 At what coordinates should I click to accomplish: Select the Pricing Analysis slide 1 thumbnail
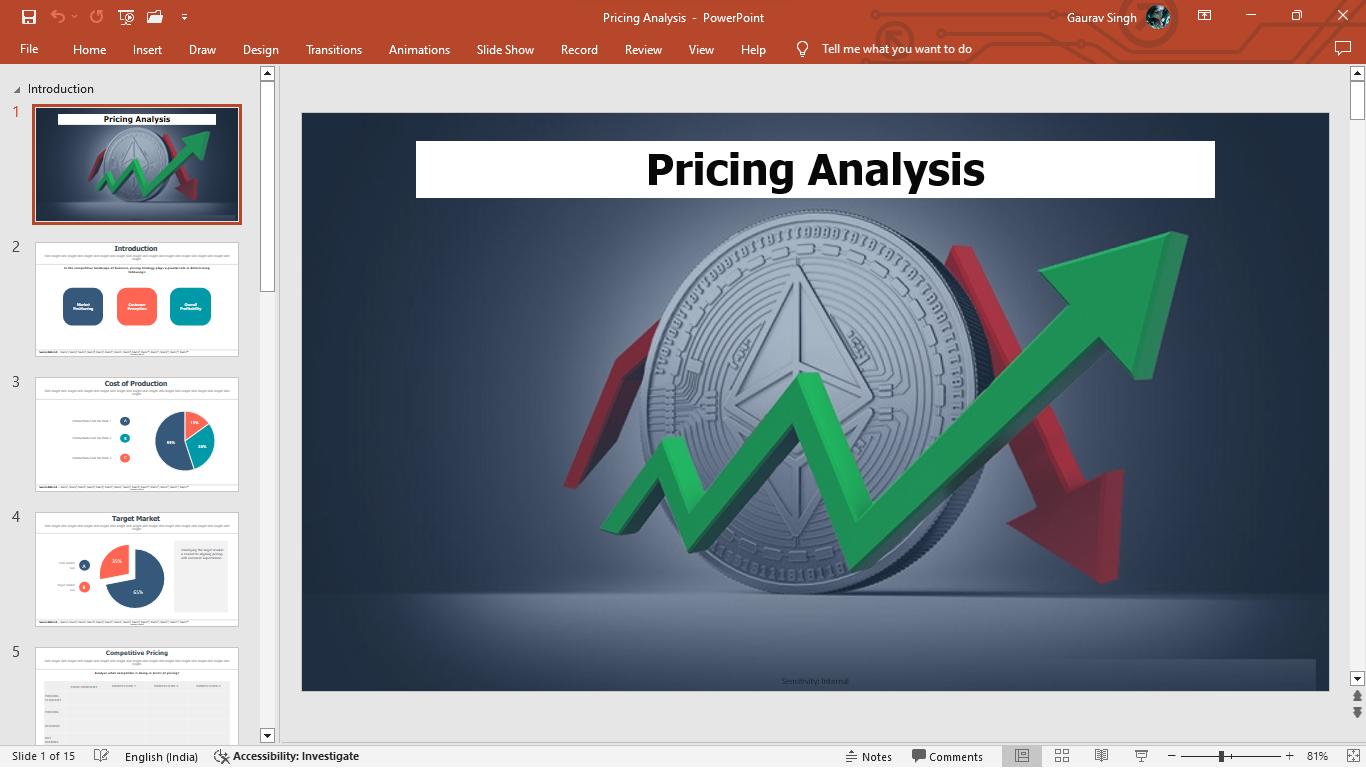(137, 164)
